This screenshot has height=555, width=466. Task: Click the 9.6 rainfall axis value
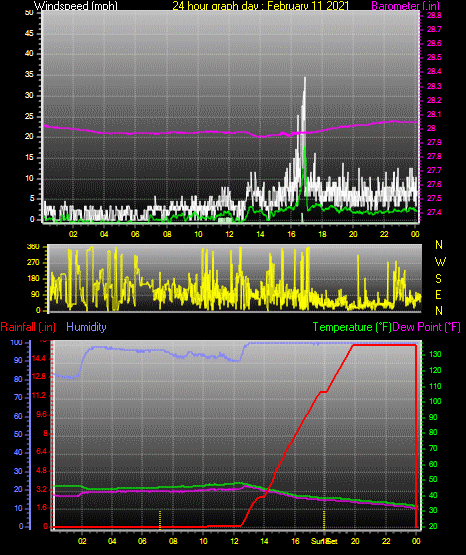(x=41, y=414)
